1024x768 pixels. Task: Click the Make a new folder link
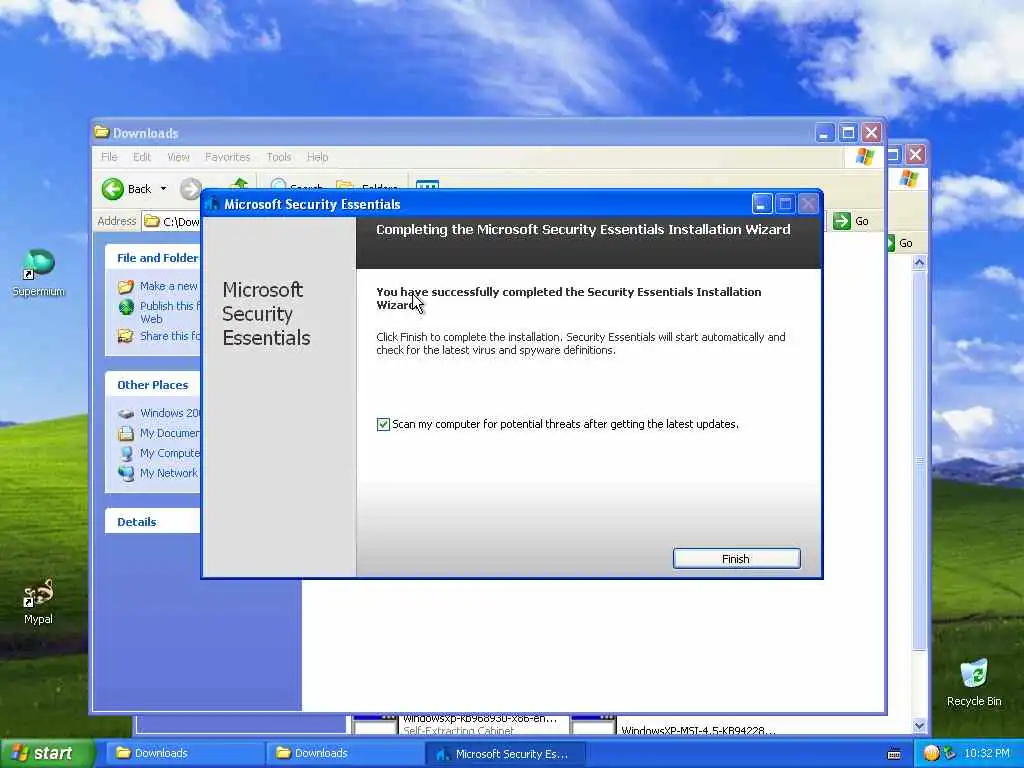(x=168, y=286)
